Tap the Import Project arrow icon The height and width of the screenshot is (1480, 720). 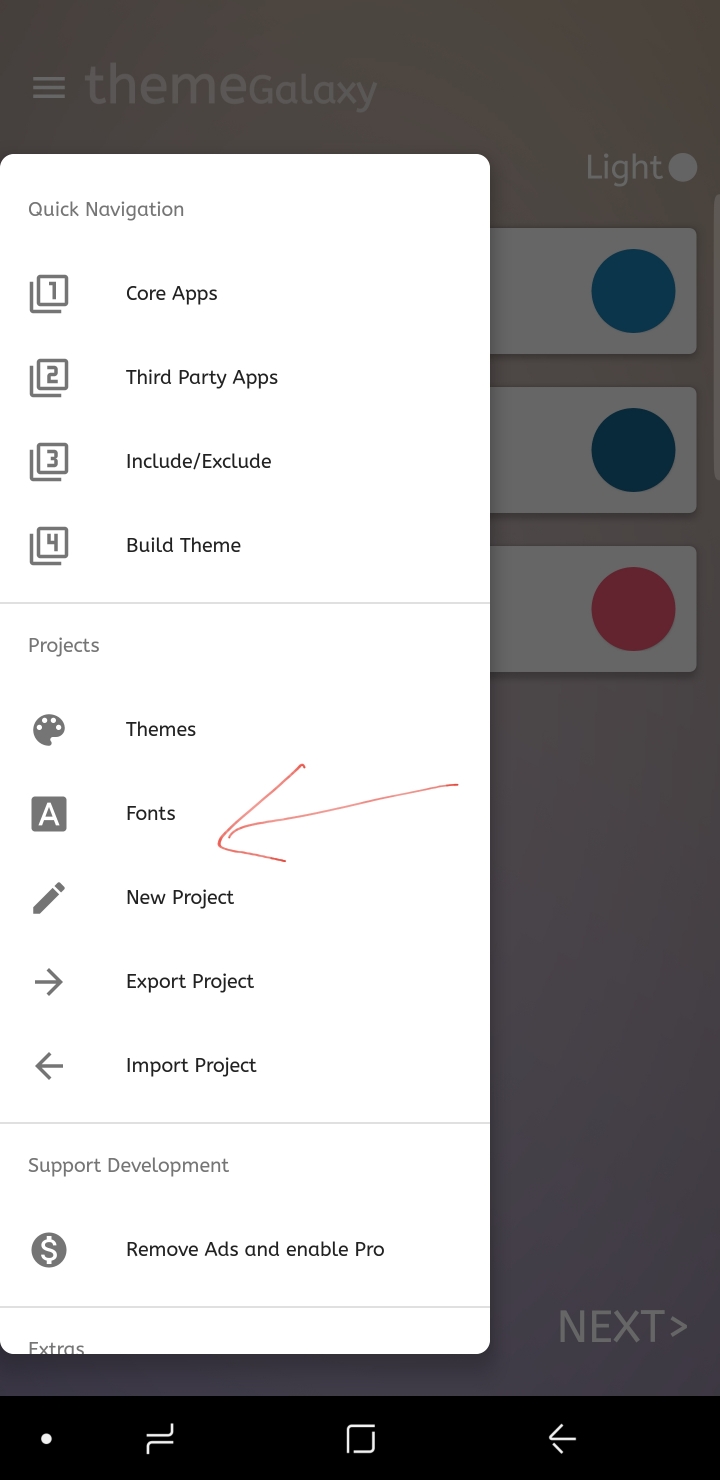pyautogui.click(x=49, y=1065)
